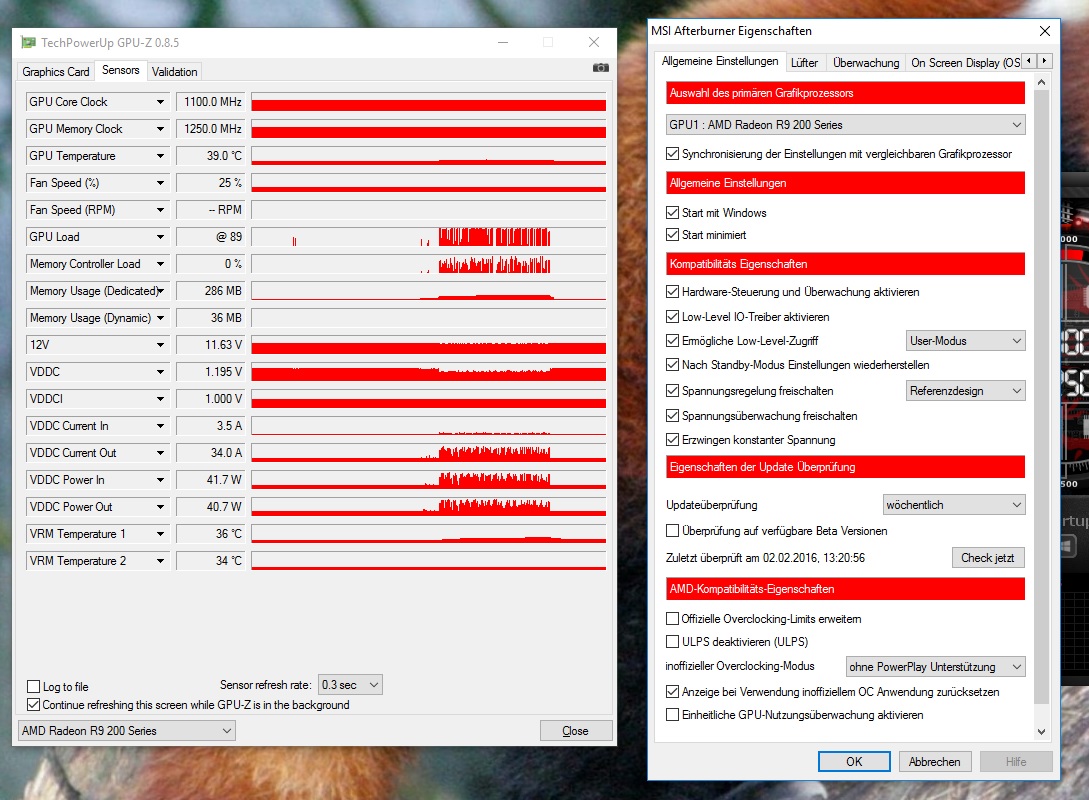
Task: Minimize the GPU-Z window
Action: click(503, 42)
